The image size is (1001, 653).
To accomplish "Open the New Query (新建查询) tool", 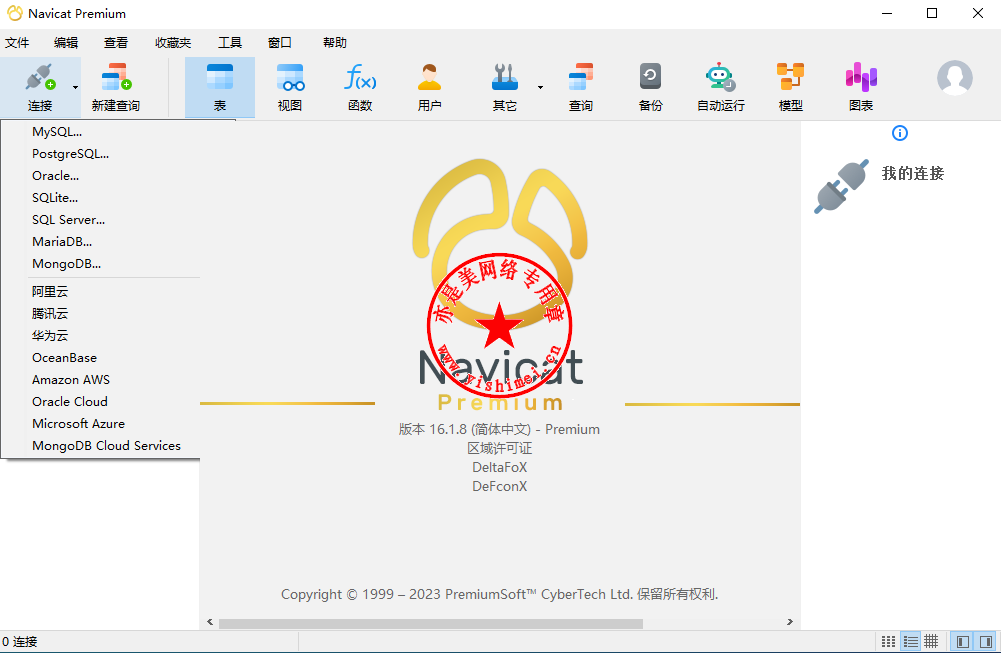I will [116, 78].
